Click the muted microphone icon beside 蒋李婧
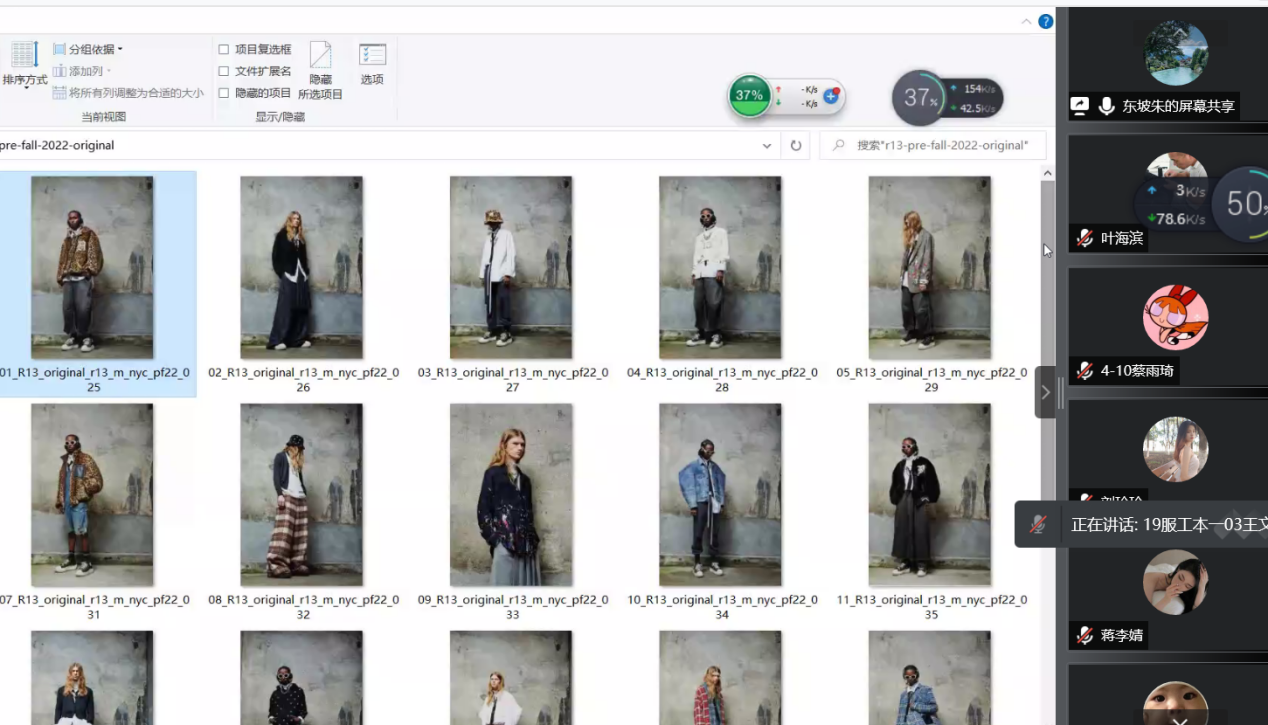Image resolution: width=1268 pixels, height=725 pixels. pos(1085,635)
